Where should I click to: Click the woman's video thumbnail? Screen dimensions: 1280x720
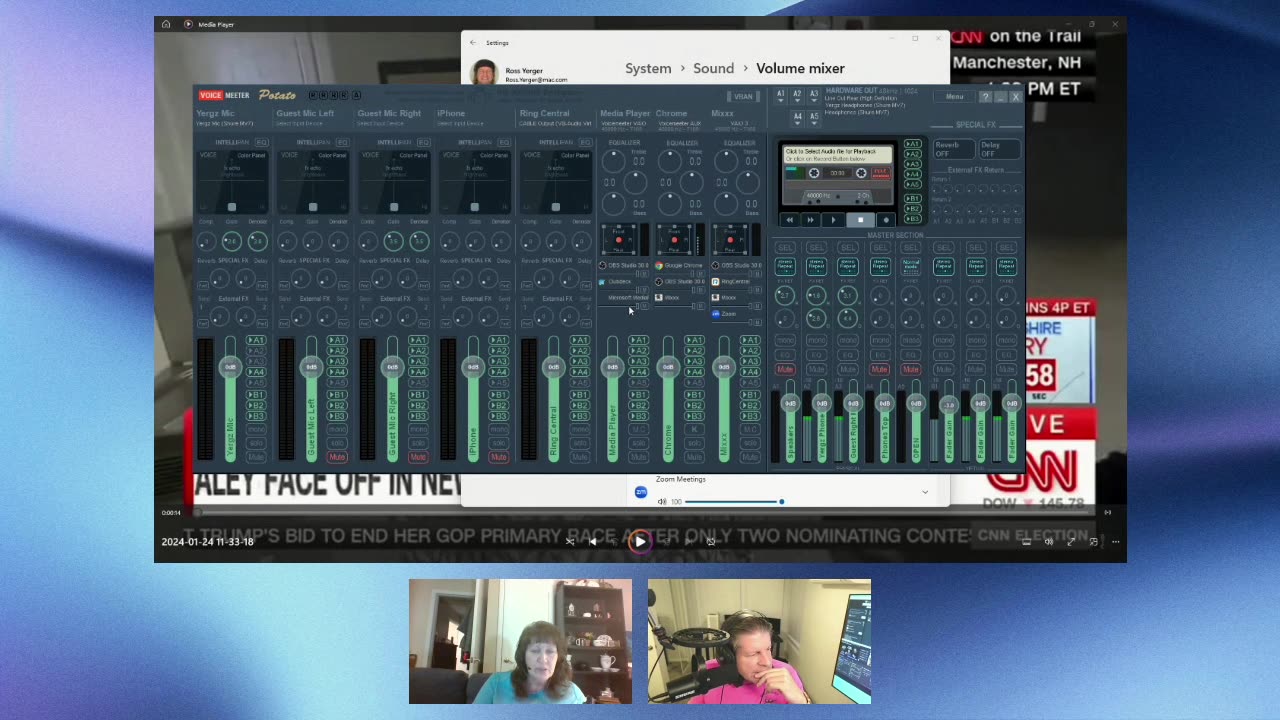[520, 641]
